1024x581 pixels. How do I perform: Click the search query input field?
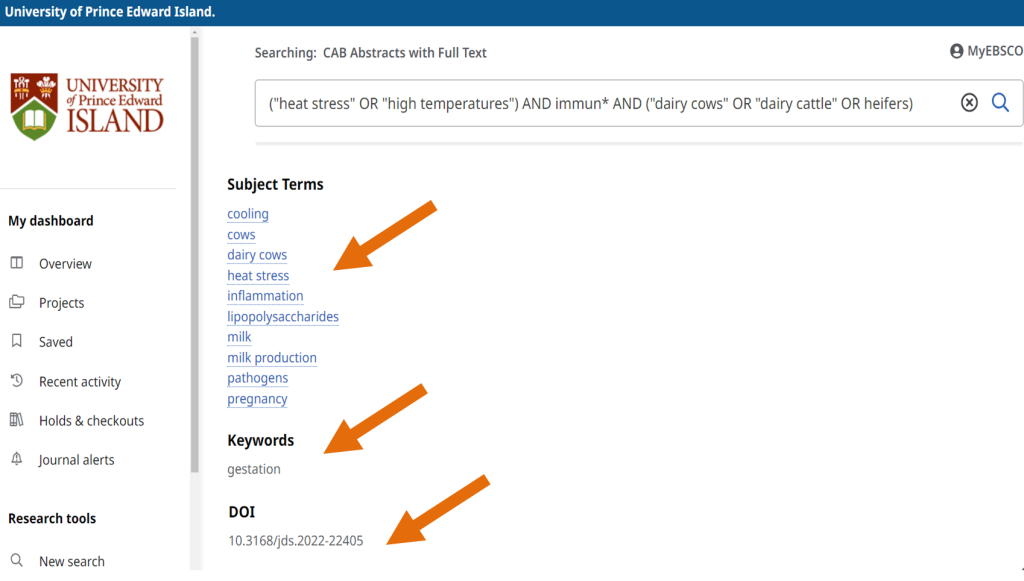600,103
